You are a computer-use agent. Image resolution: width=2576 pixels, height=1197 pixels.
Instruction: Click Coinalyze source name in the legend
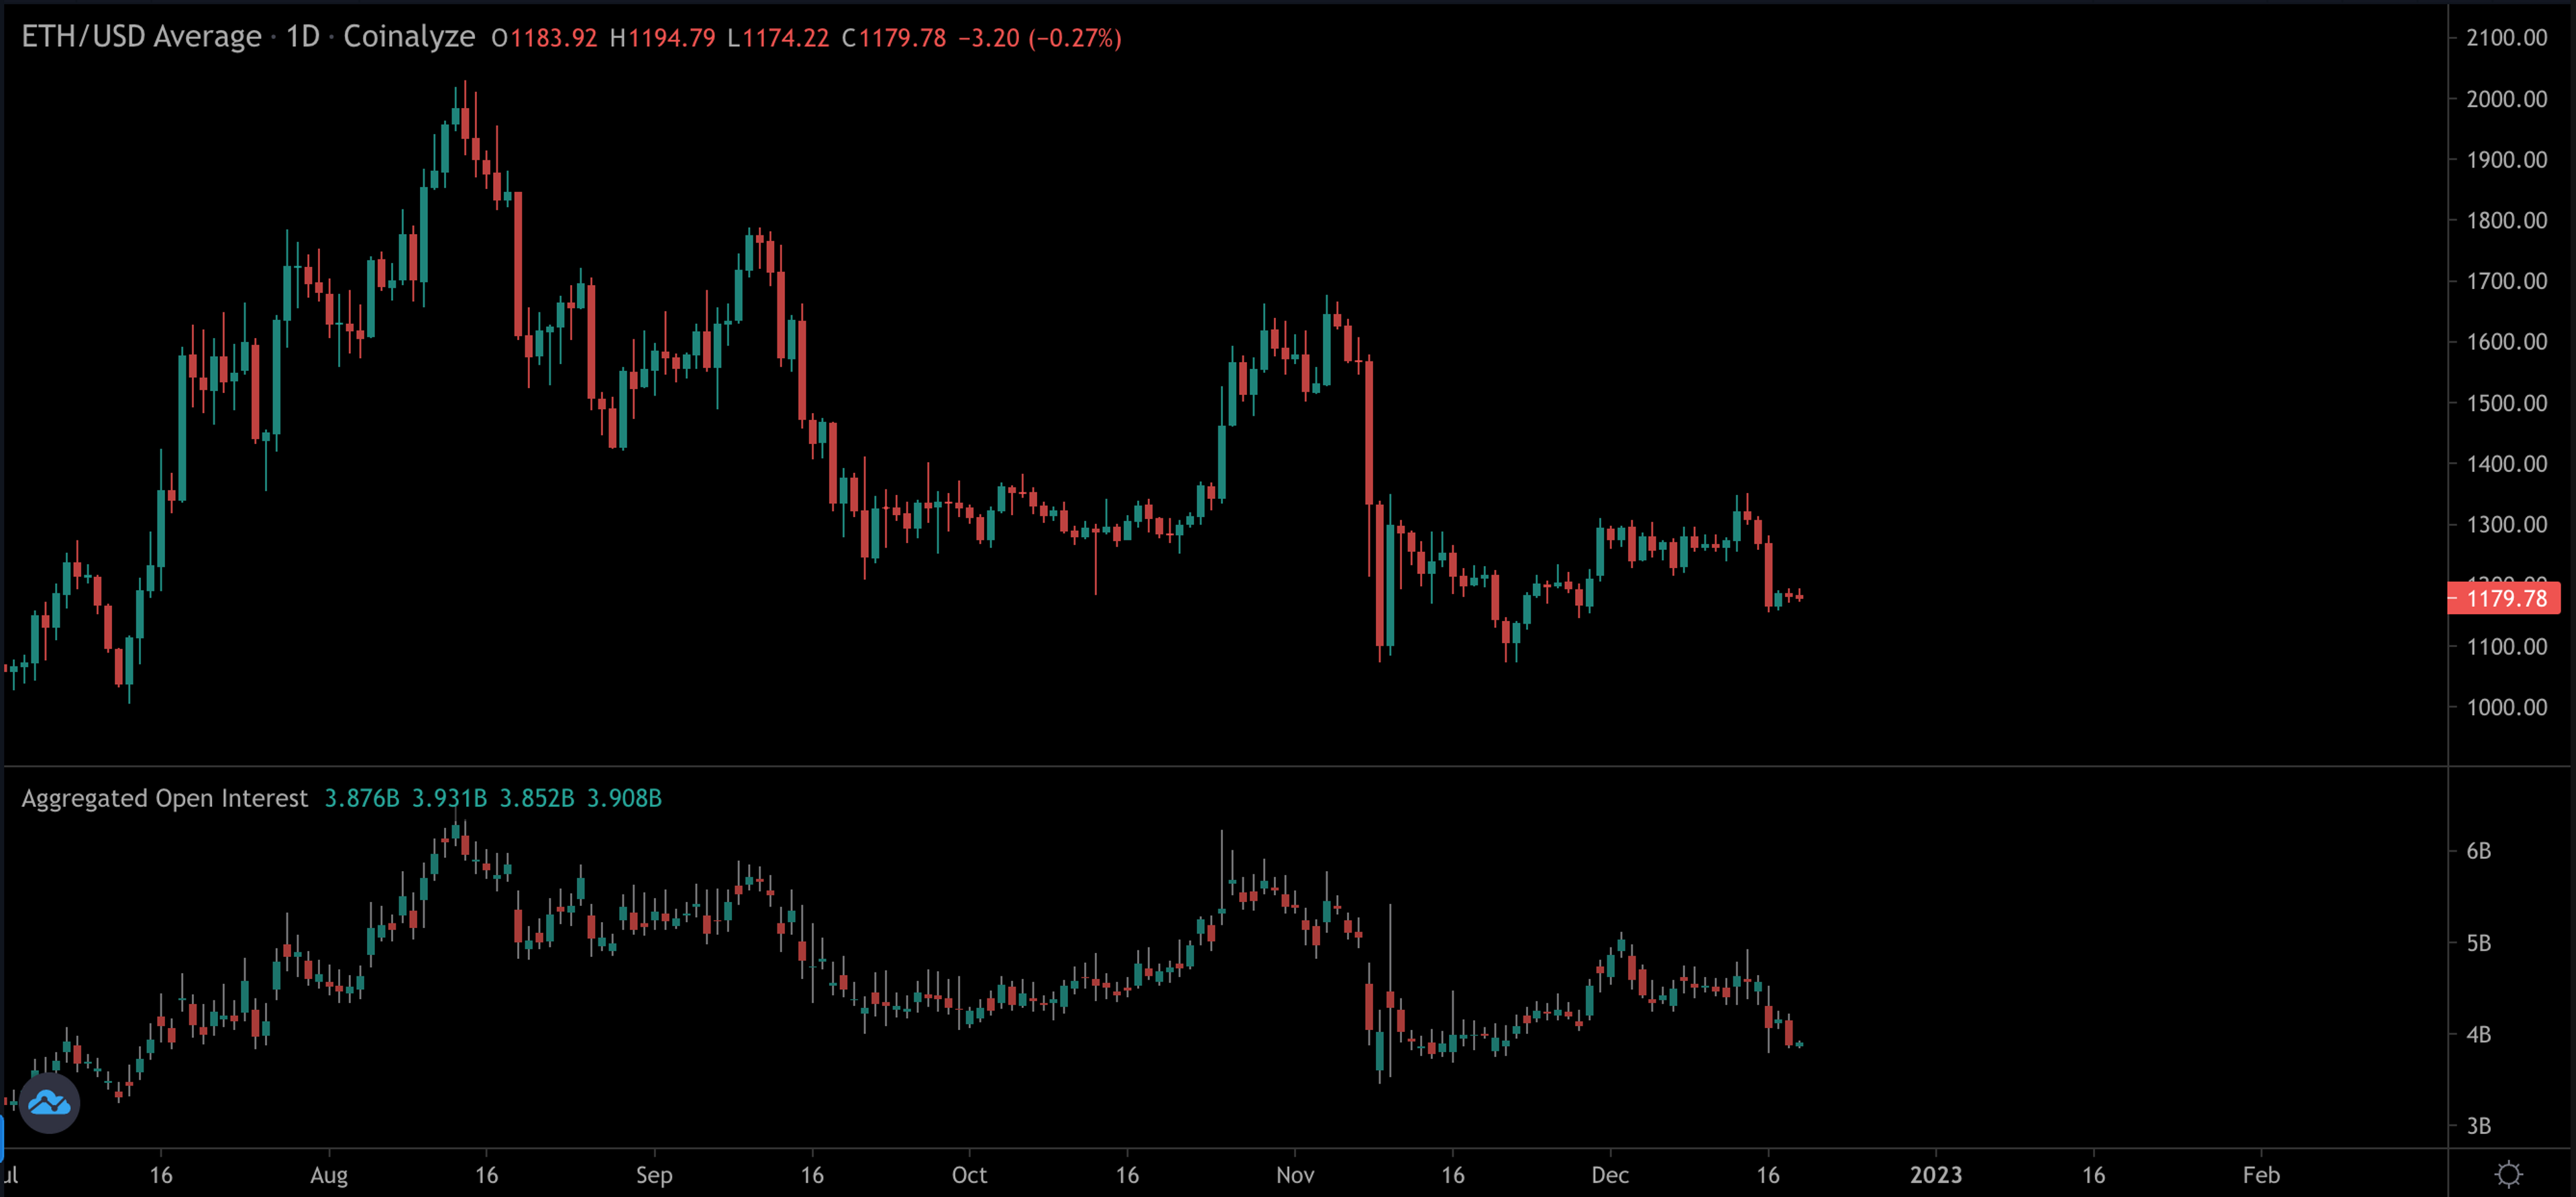409,37
